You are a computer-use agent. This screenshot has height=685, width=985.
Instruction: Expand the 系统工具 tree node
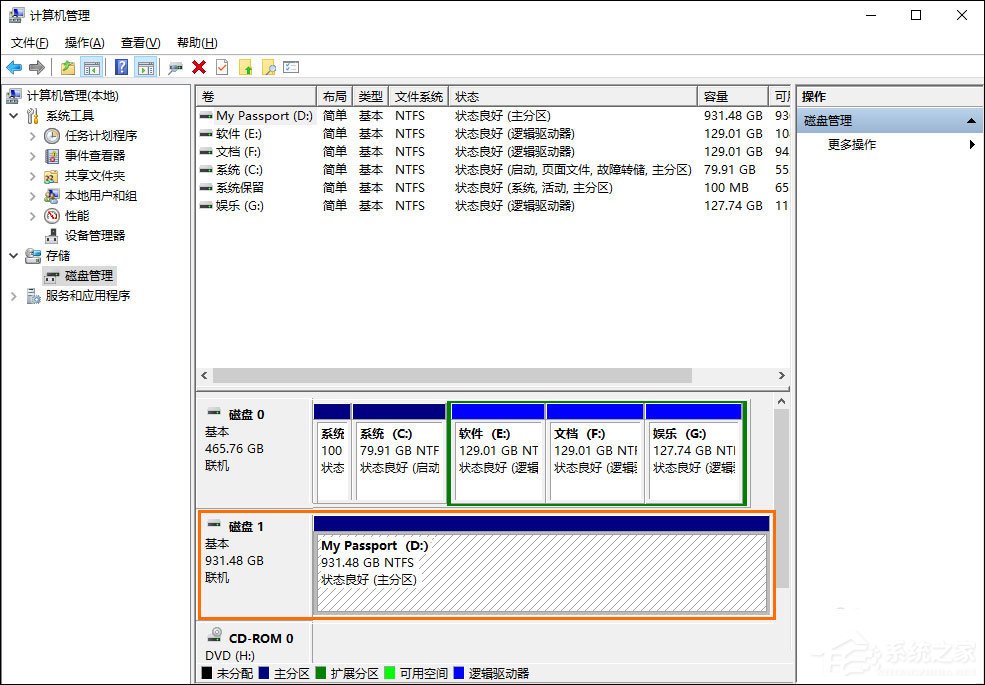coord(13,115)
